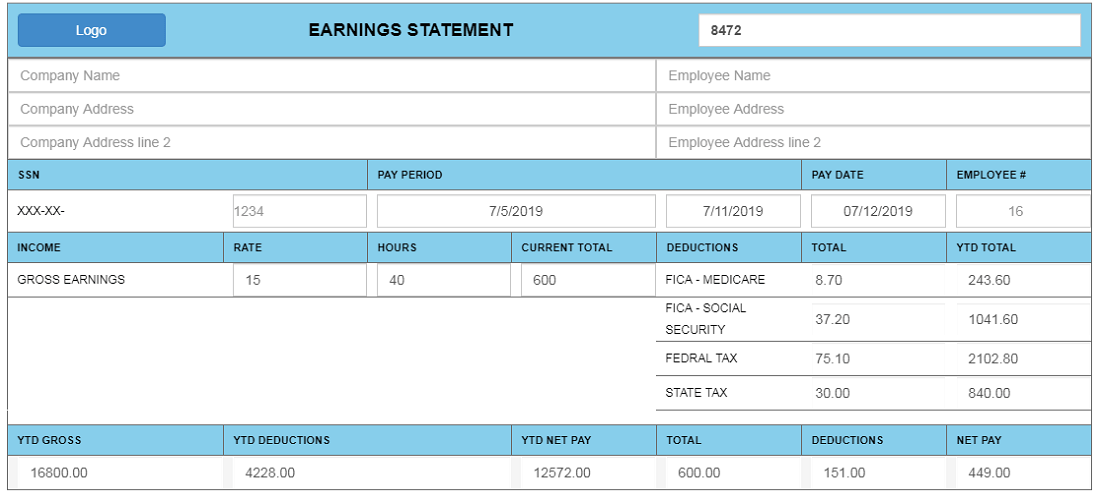Click the Net Pay value 449.00

[1022, 473]
